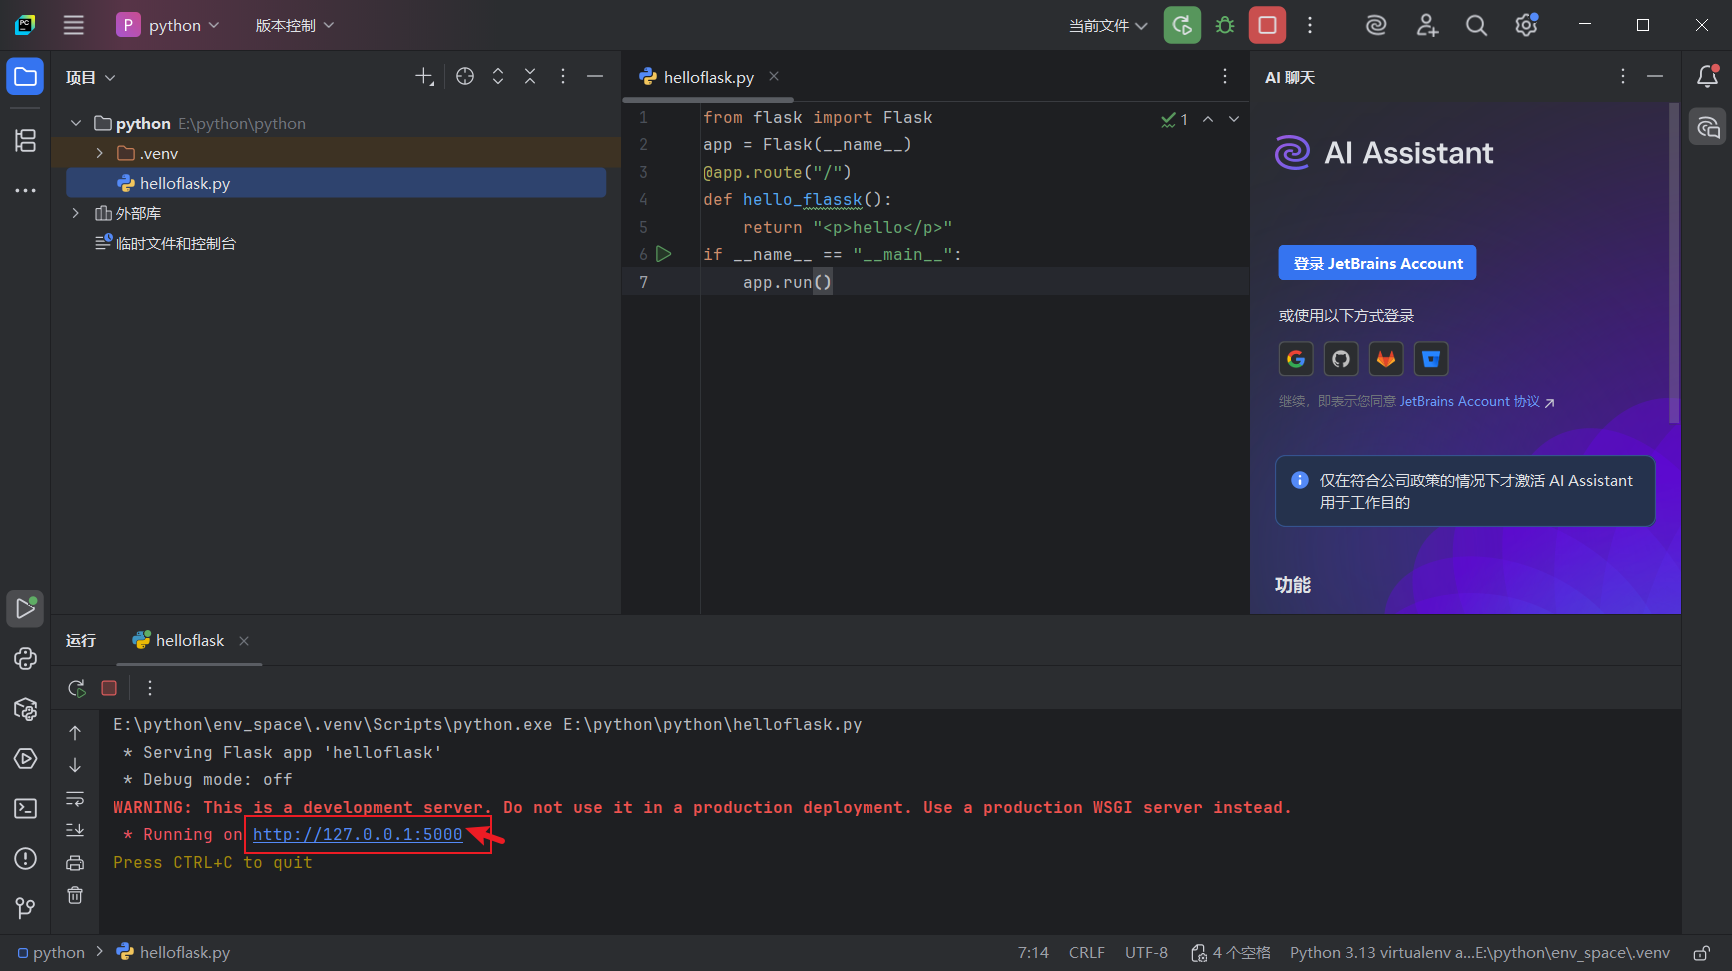Stop the running program with red square

pos(1267,26)
